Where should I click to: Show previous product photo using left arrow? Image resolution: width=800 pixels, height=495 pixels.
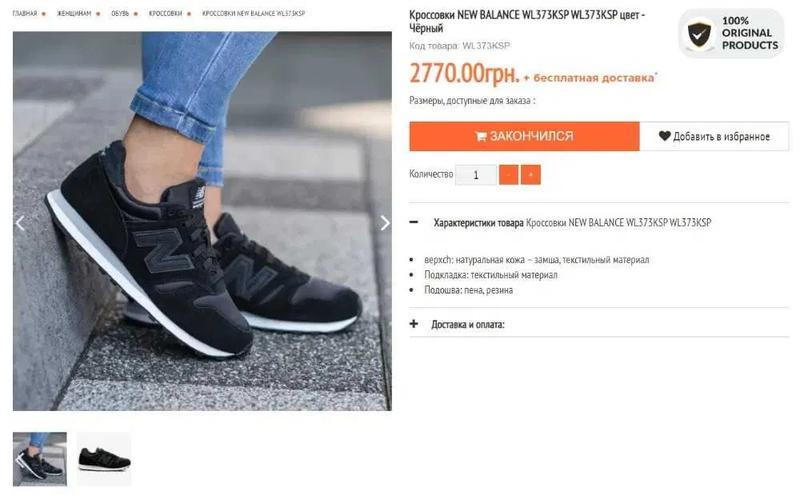coord(20,223)
